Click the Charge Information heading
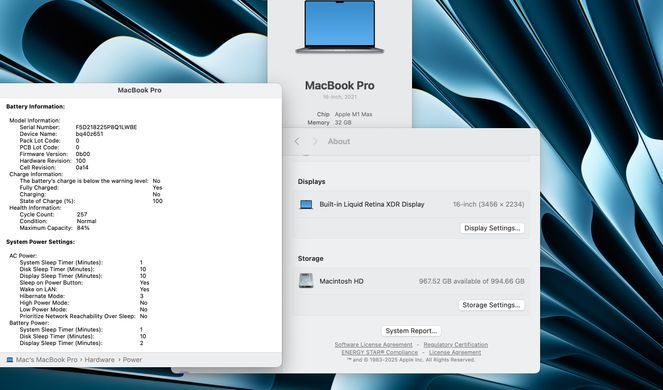 (x=36, y=174)
